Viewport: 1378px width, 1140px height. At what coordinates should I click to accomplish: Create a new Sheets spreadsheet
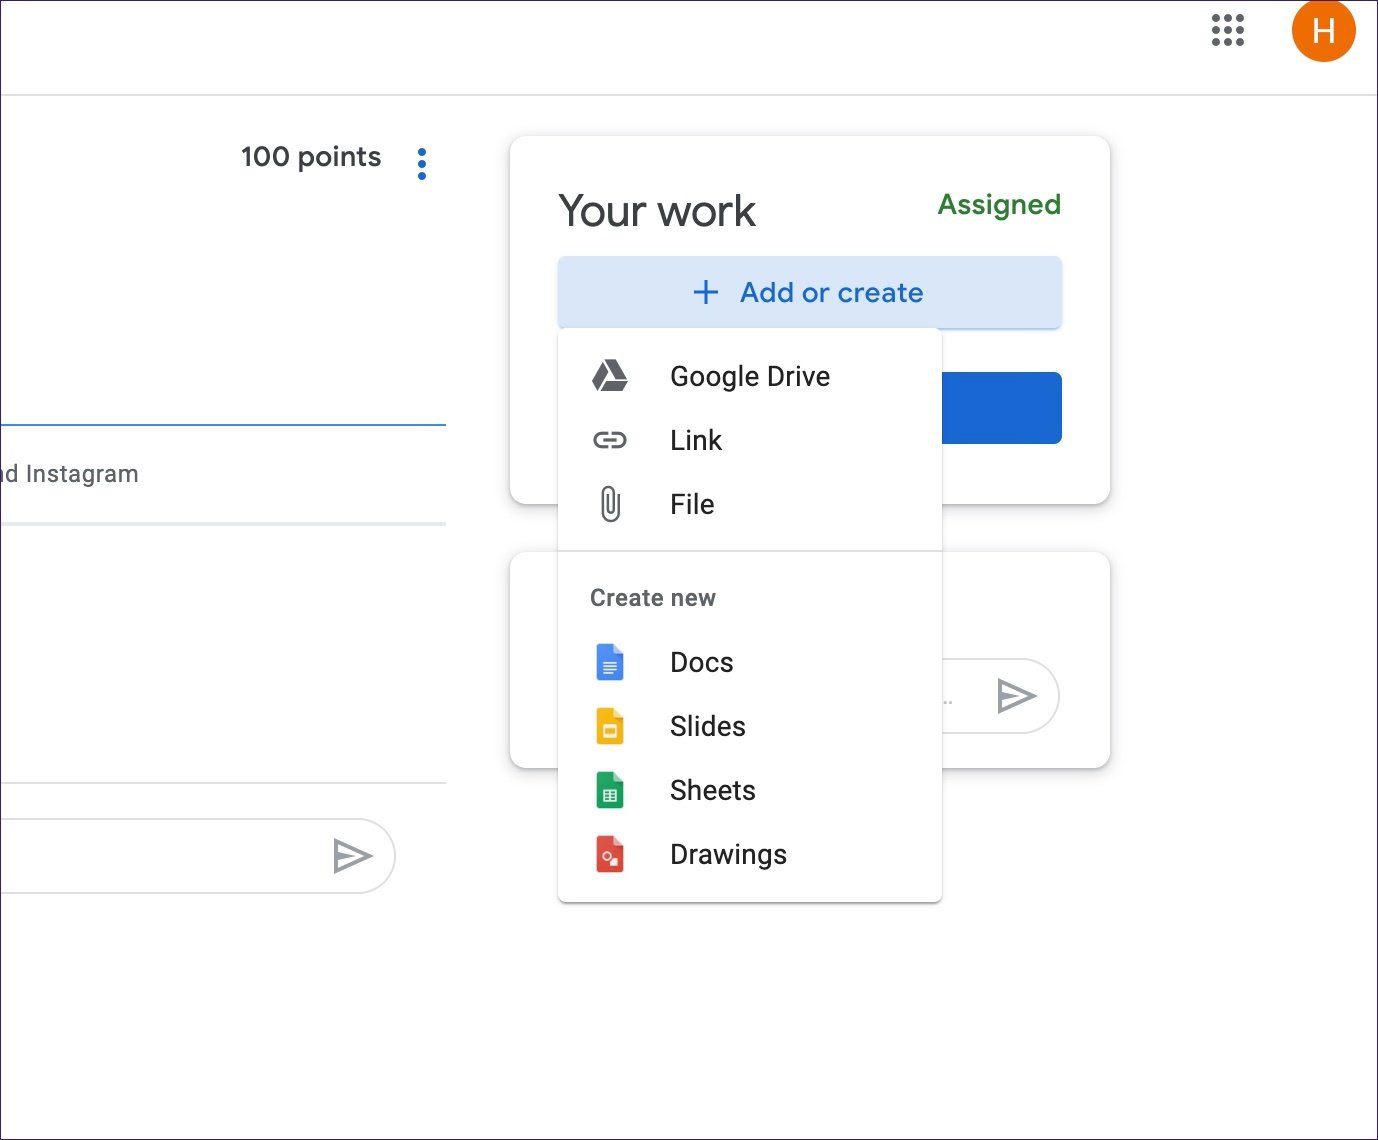coord(750,790)
